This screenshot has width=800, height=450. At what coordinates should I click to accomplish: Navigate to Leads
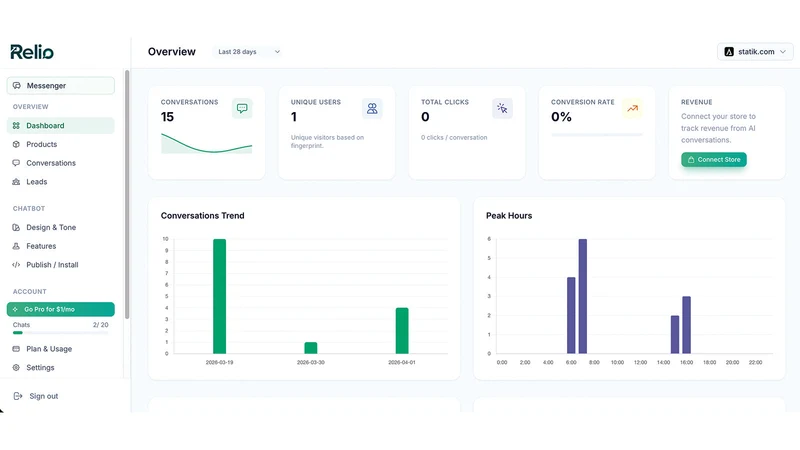click(x=61, y=182)
